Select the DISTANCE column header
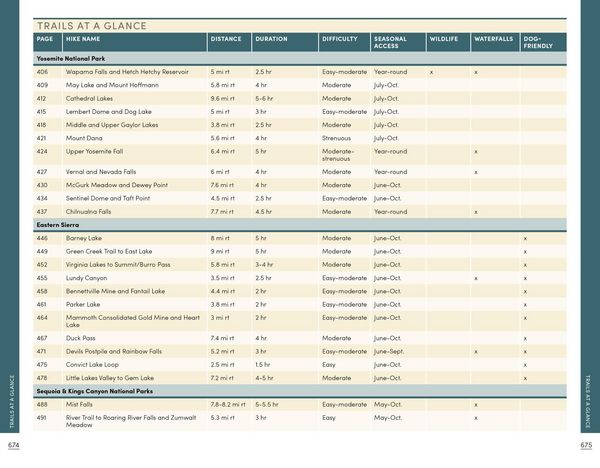This screenshot has height=468, width=600. [226, 39]
